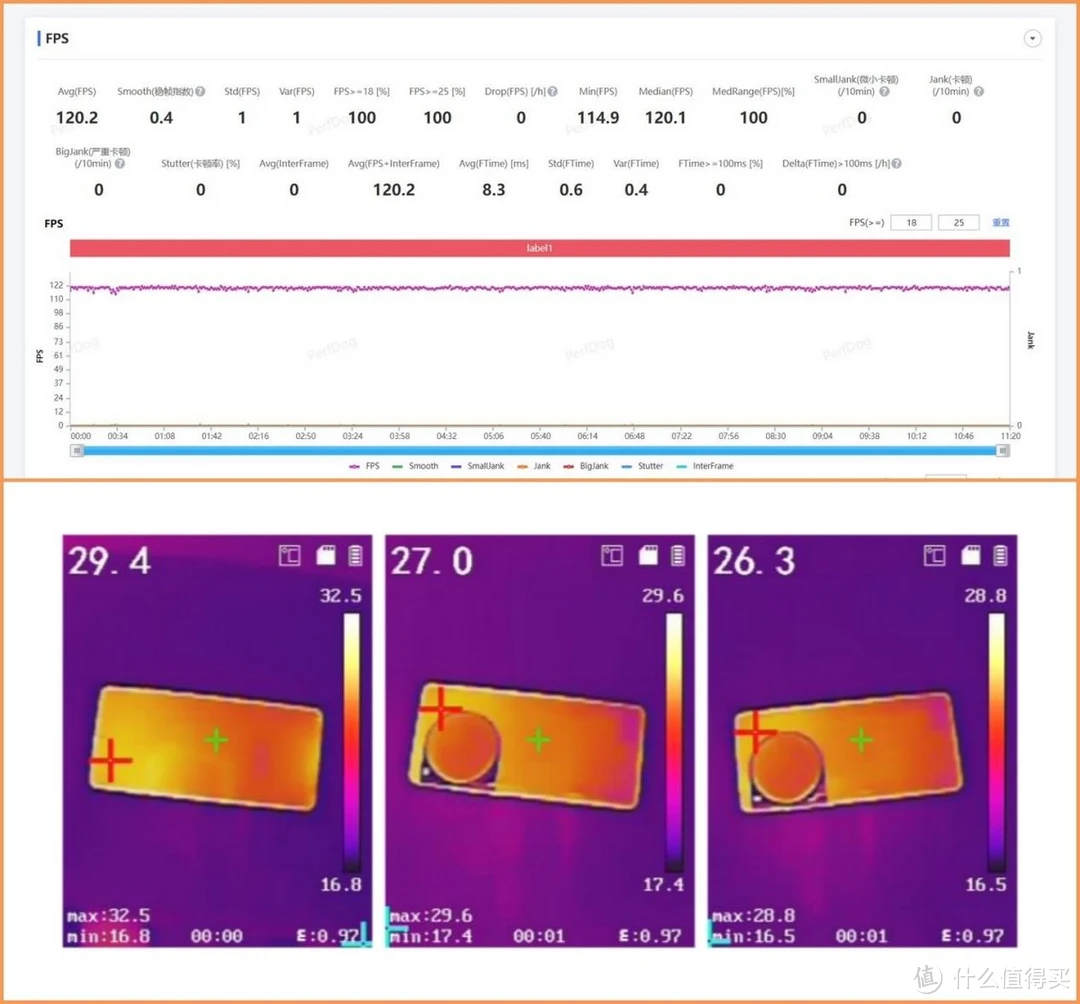Click the right handle of timeline range slider
This screenshot has width=1080, height=1004.
click(x=1003, y=451)
